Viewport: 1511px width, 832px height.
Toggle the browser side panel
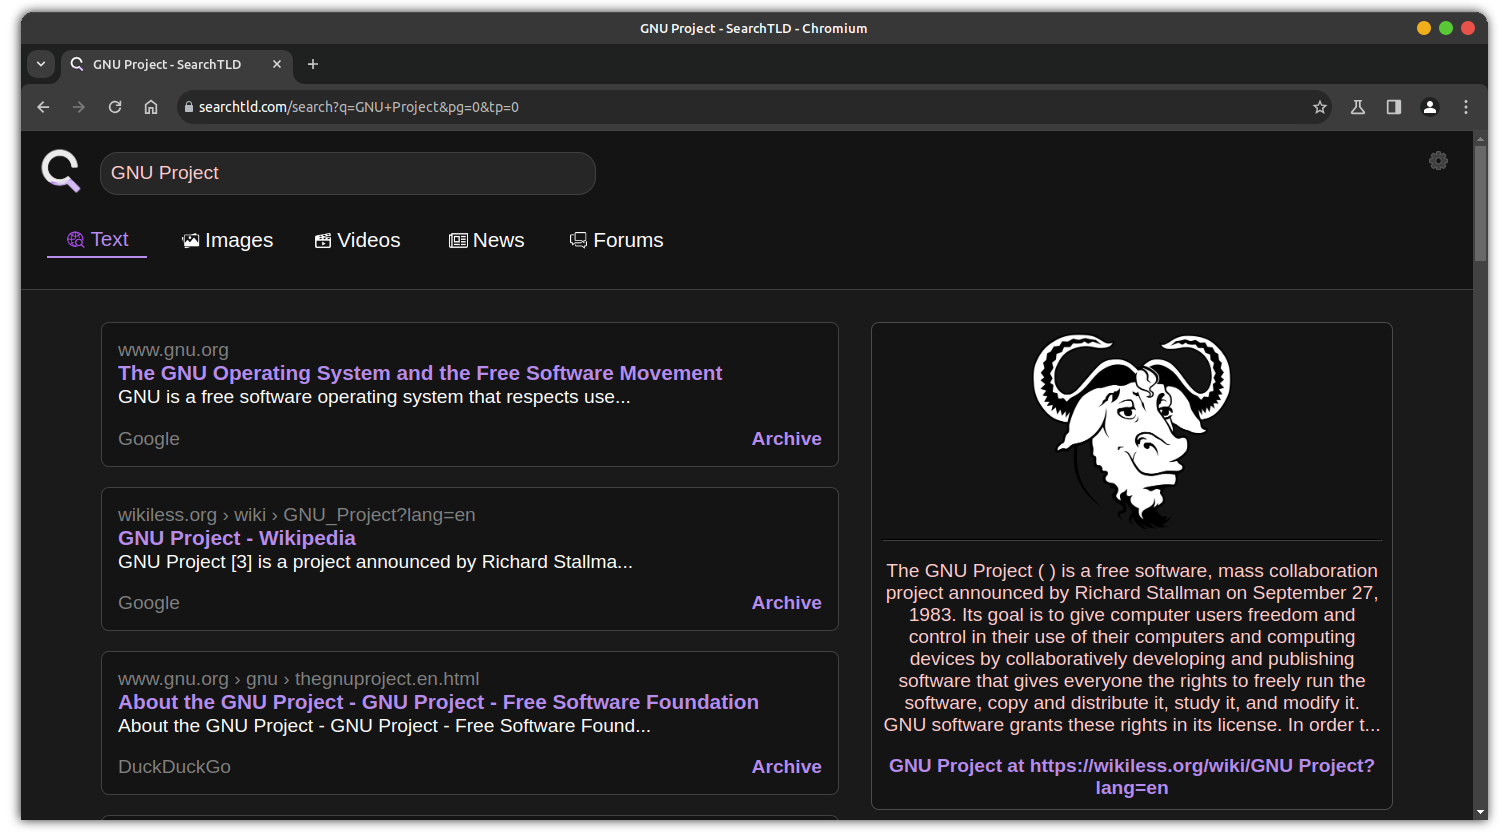pyautogui.click(x=1394, y=107)
